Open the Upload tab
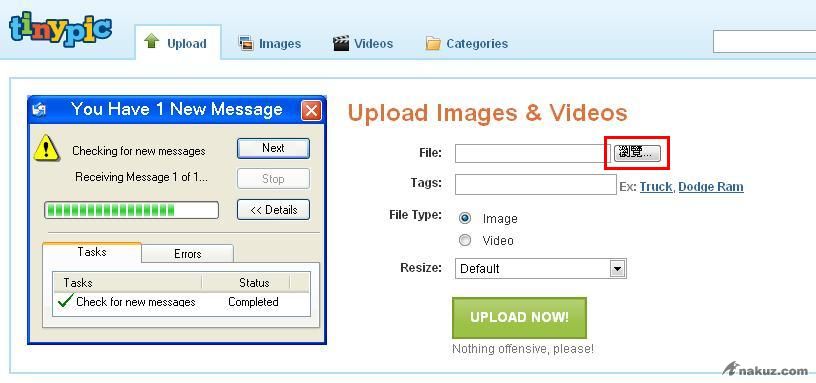This screenshot has width=816, height=383. point(177,43)
